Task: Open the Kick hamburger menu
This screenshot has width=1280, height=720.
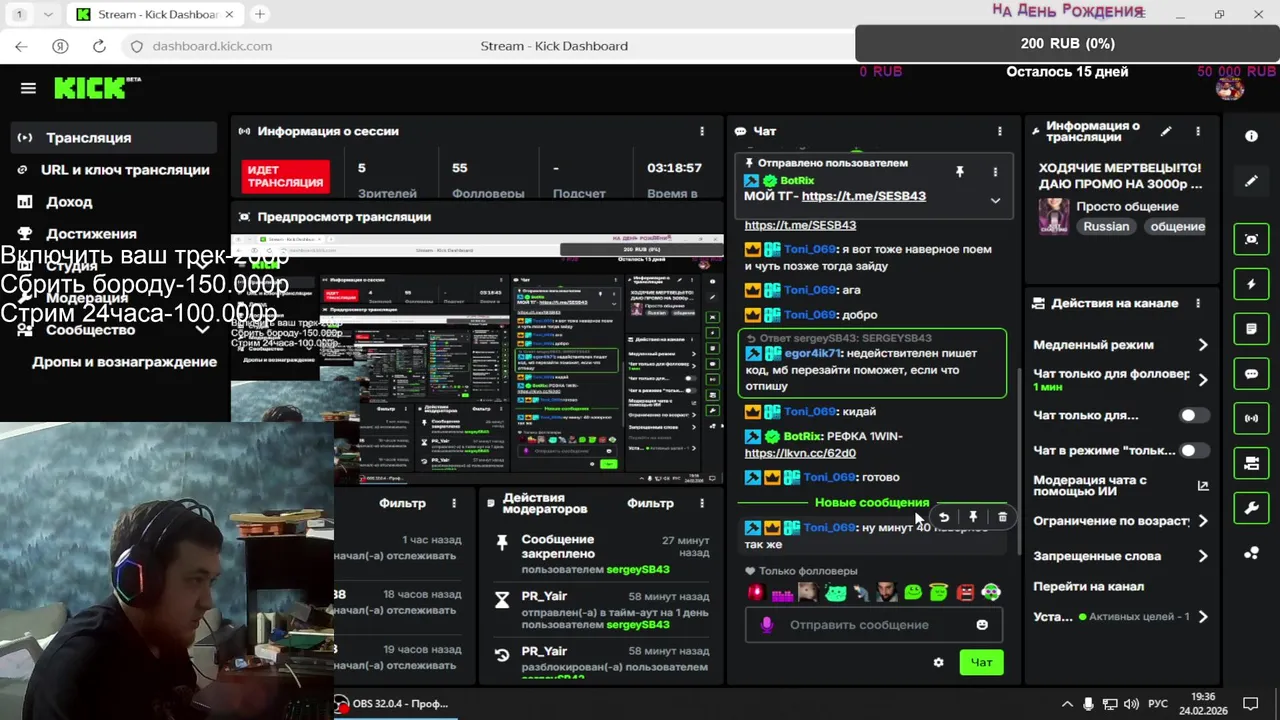Action: 28,88
